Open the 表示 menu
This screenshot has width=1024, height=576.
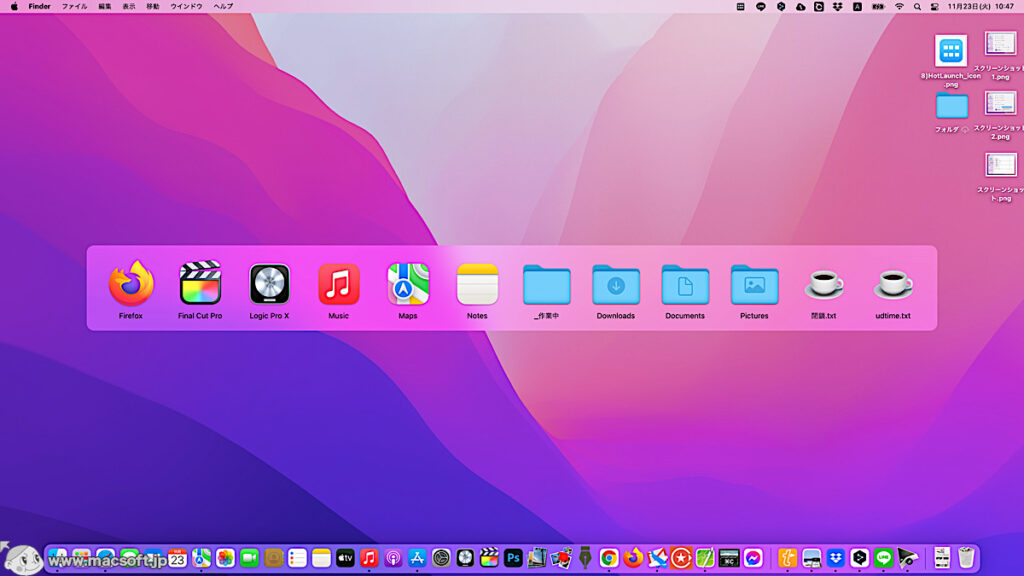(129, 7)
